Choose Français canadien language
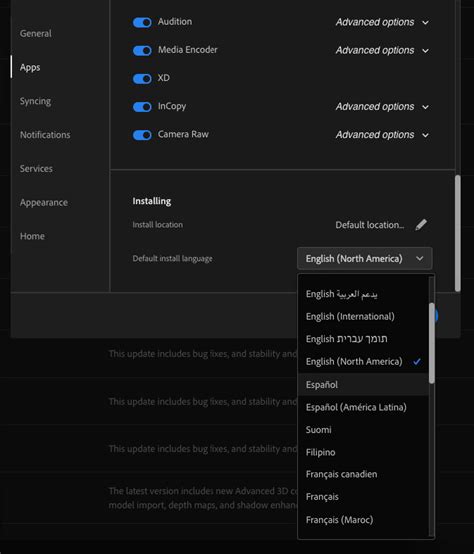Image resolution: width=474 pixels, height=554 pixels. (x=363, y=474)
